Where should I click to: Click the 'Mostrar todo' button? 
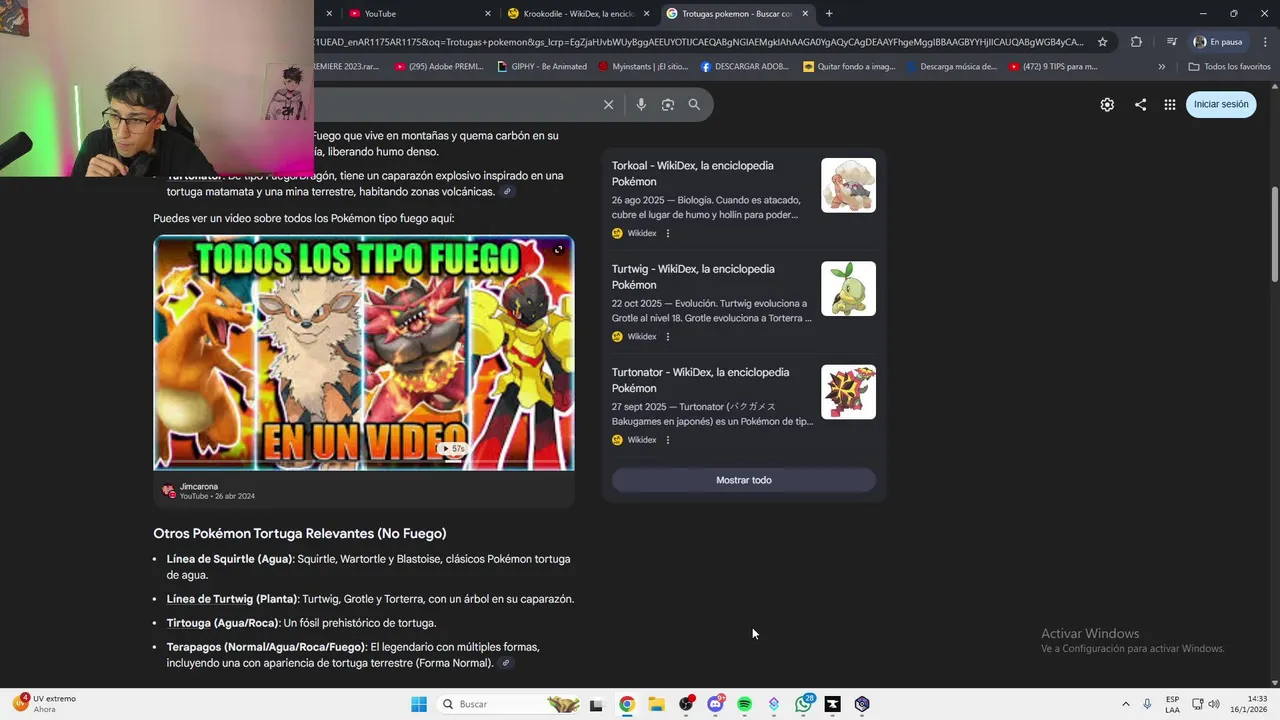pyautogui.click(x=744, y=480)
